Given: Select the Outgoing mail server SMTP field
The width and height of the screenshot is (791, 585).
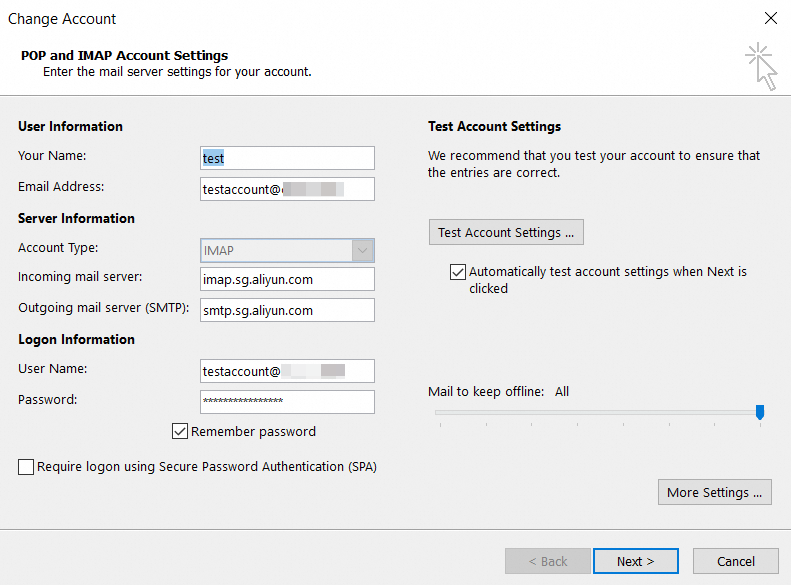Looking at the screenshot, I should point(287,310).
